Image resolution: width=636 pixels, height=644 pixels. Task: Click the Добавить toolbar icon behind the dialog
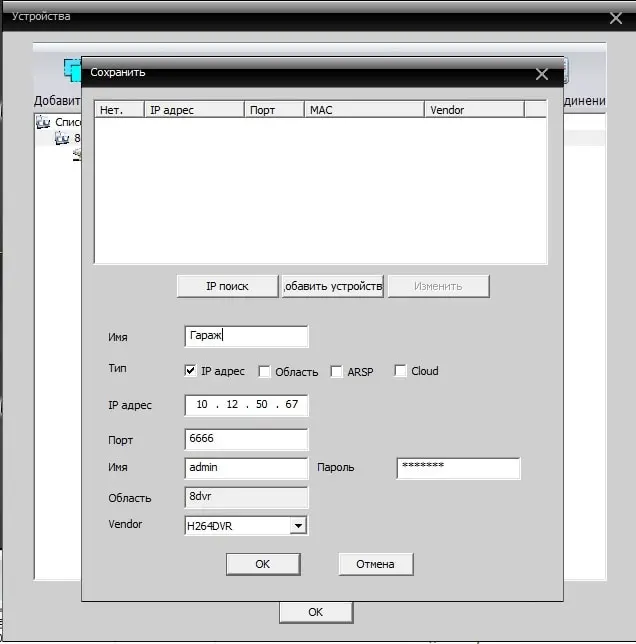70,70
